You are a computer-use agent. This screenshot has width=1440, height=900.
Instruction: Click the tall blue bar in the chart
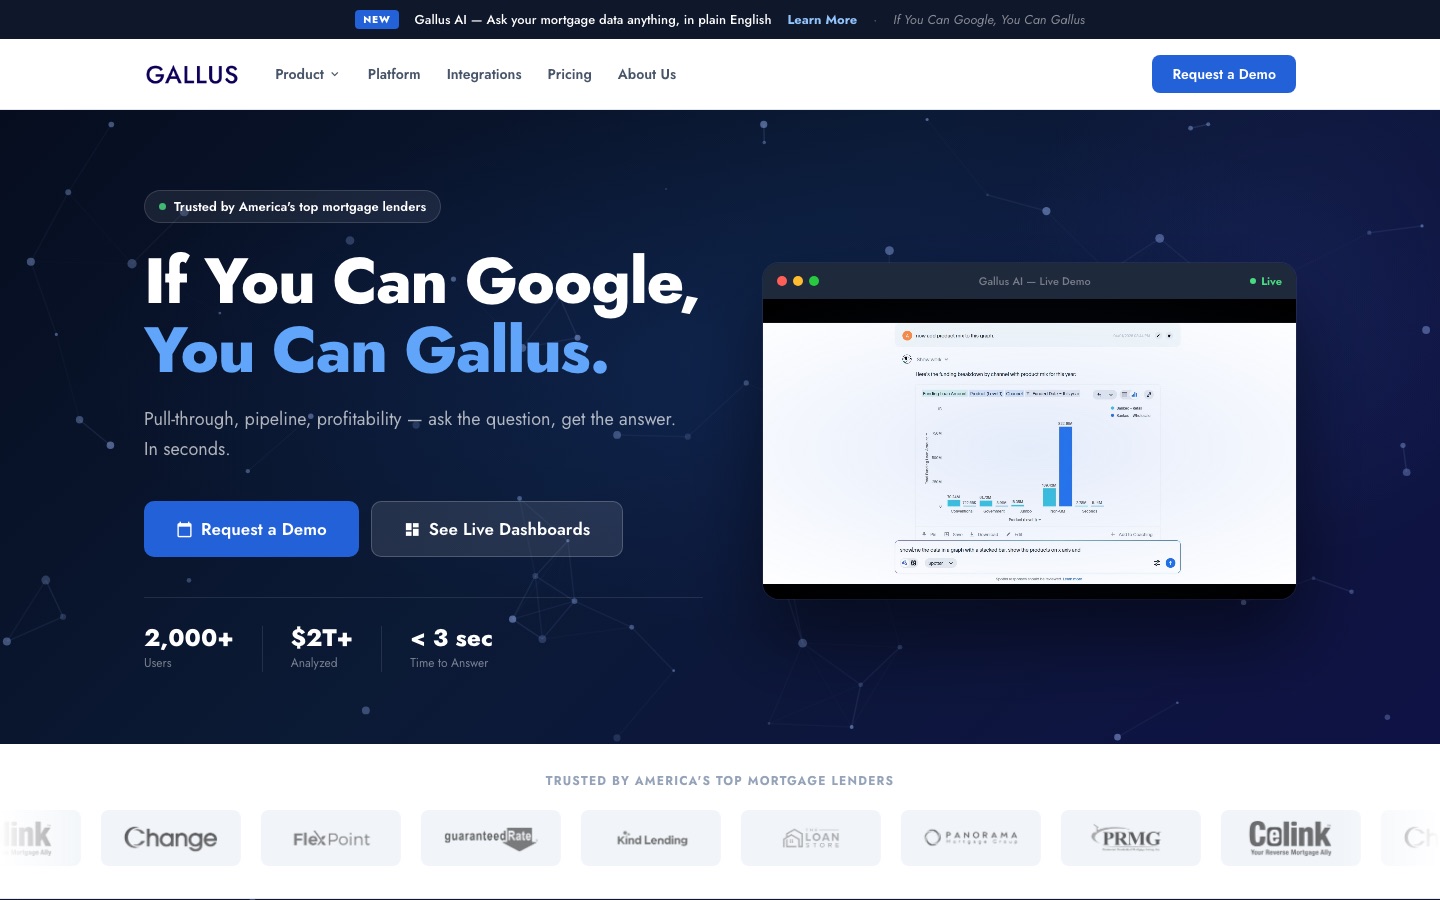pos(1065,466)
